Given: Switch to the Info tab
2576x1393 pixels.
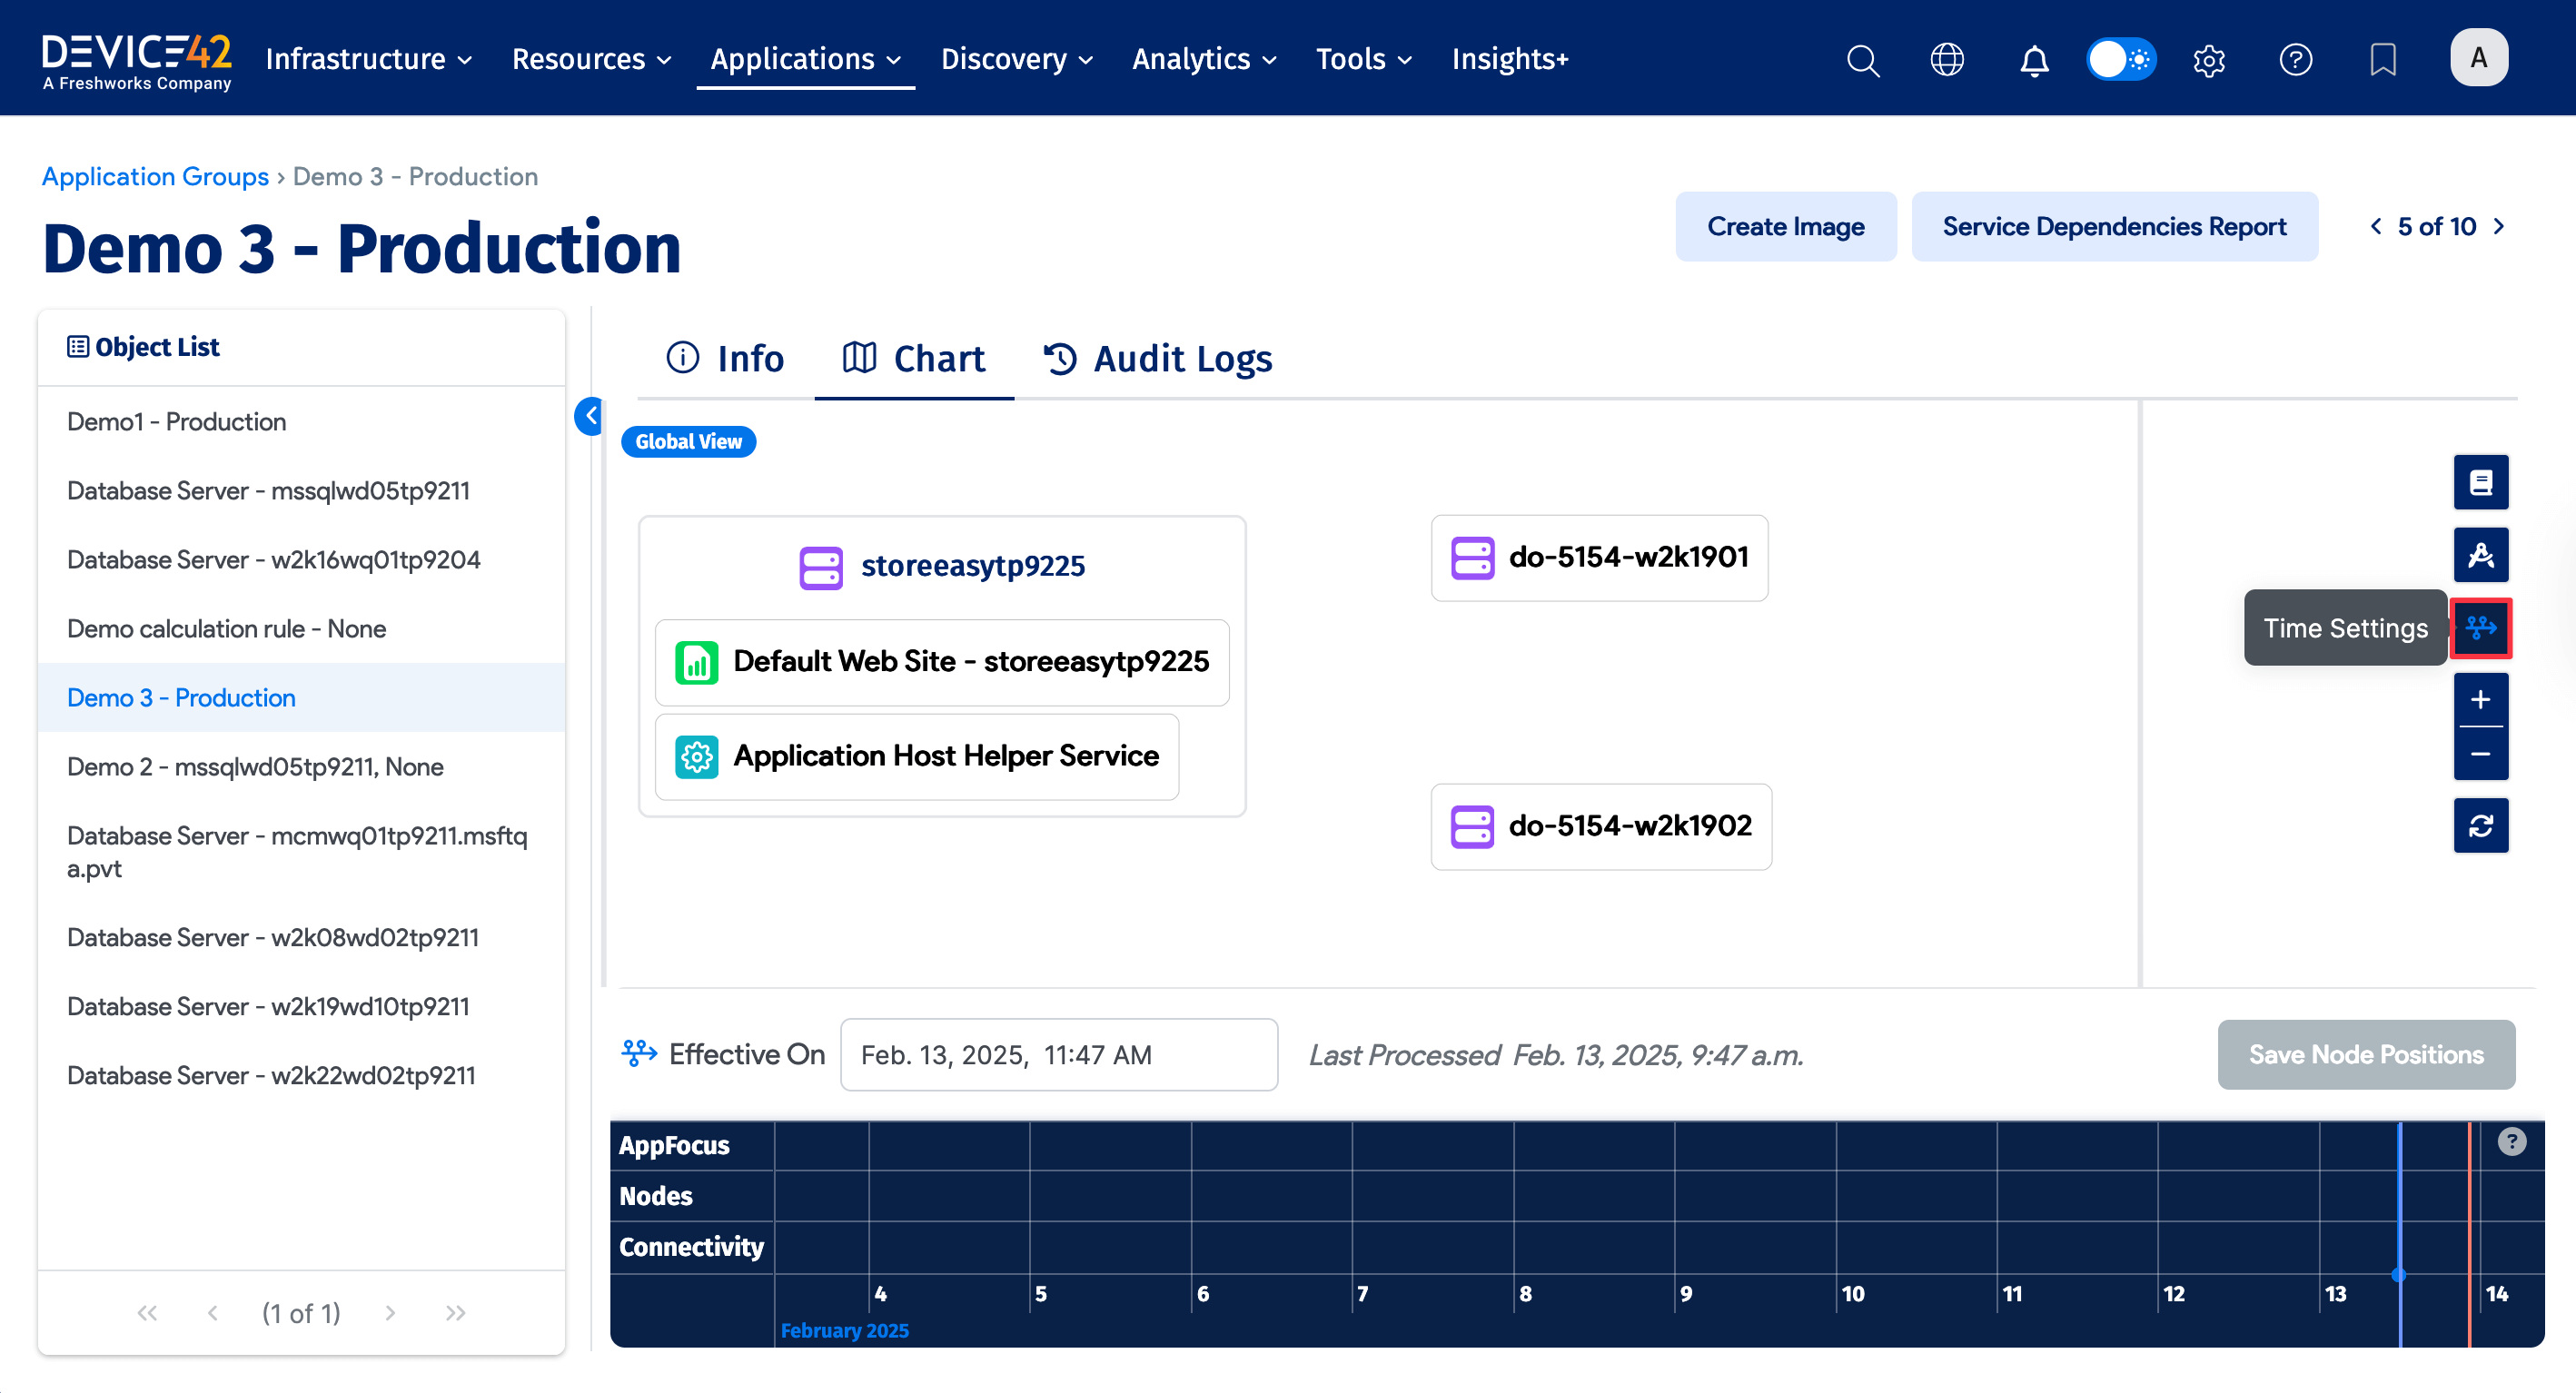Looking at the screenshot, I should (725, 359).
